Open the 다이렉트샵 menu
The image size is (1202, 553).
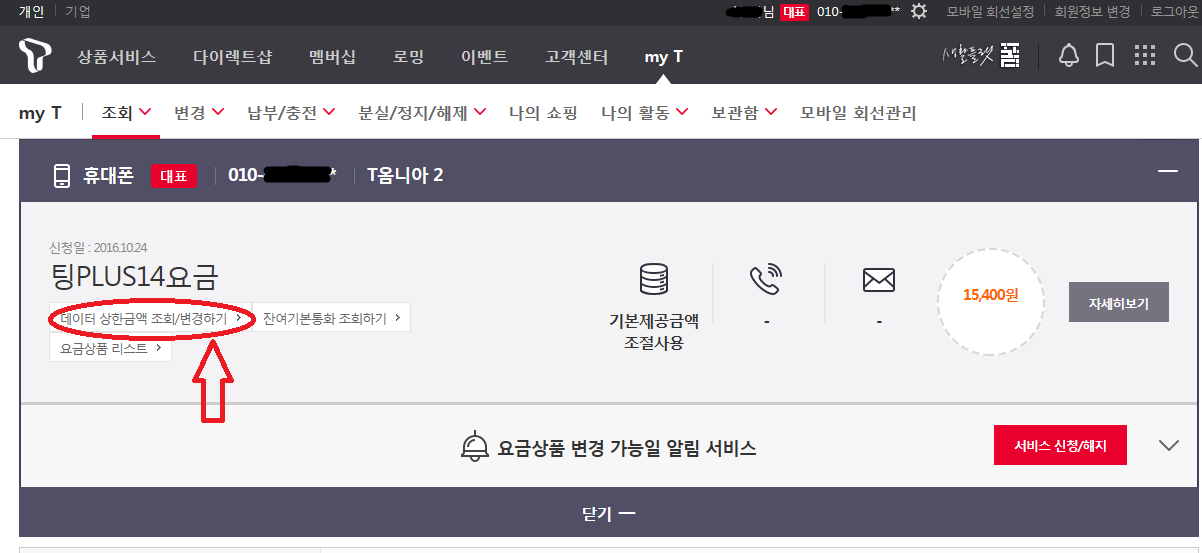232,57
